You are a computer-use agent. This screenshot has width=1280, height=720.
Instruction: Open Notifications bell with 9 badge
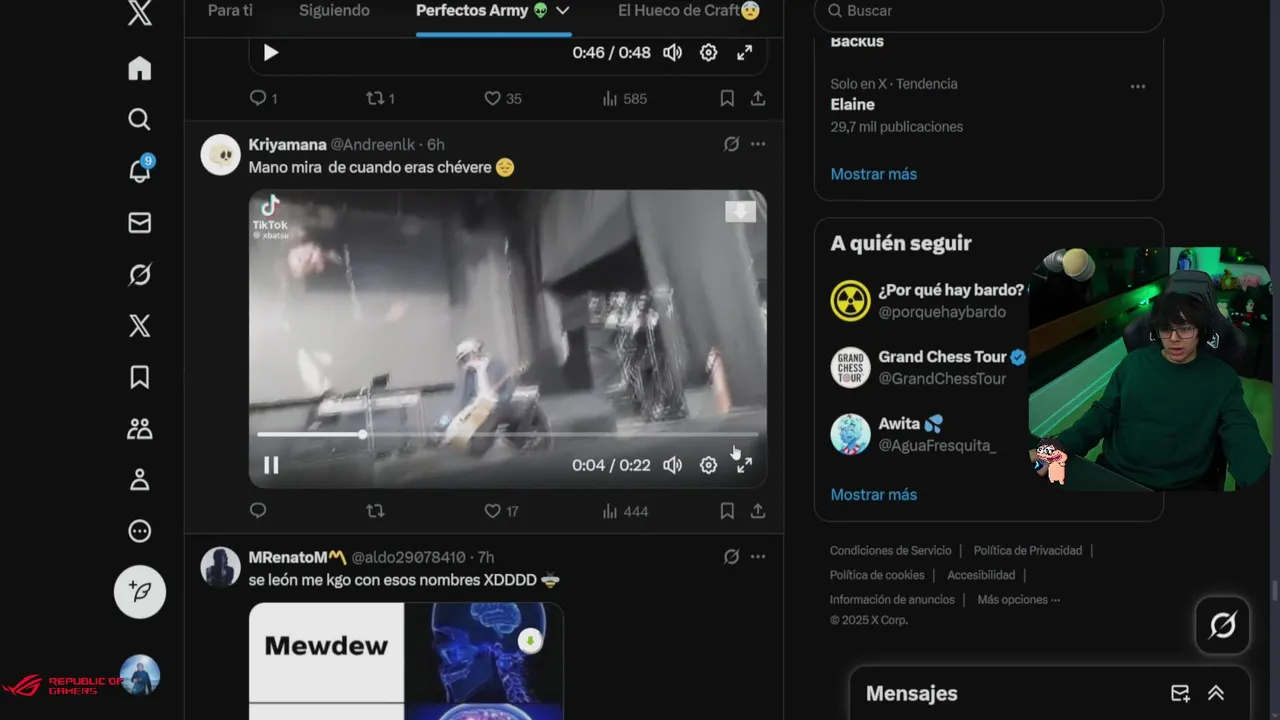(140, 170)
